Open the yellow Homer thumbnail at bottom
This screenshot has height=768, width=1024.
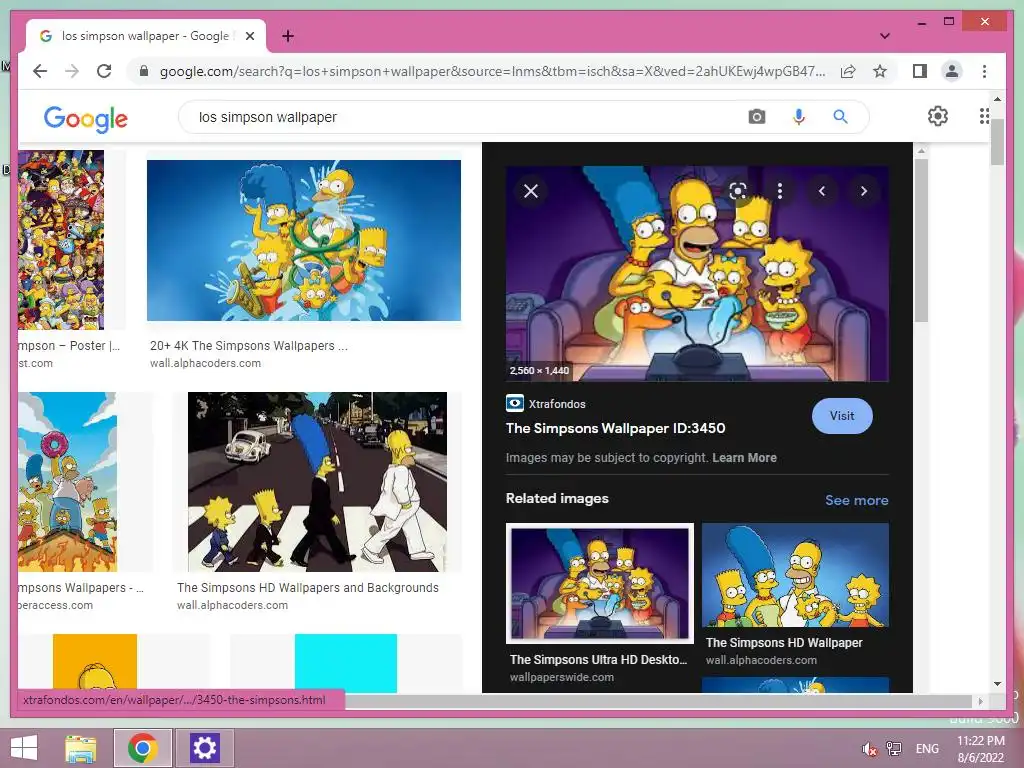tap(95, 663)
